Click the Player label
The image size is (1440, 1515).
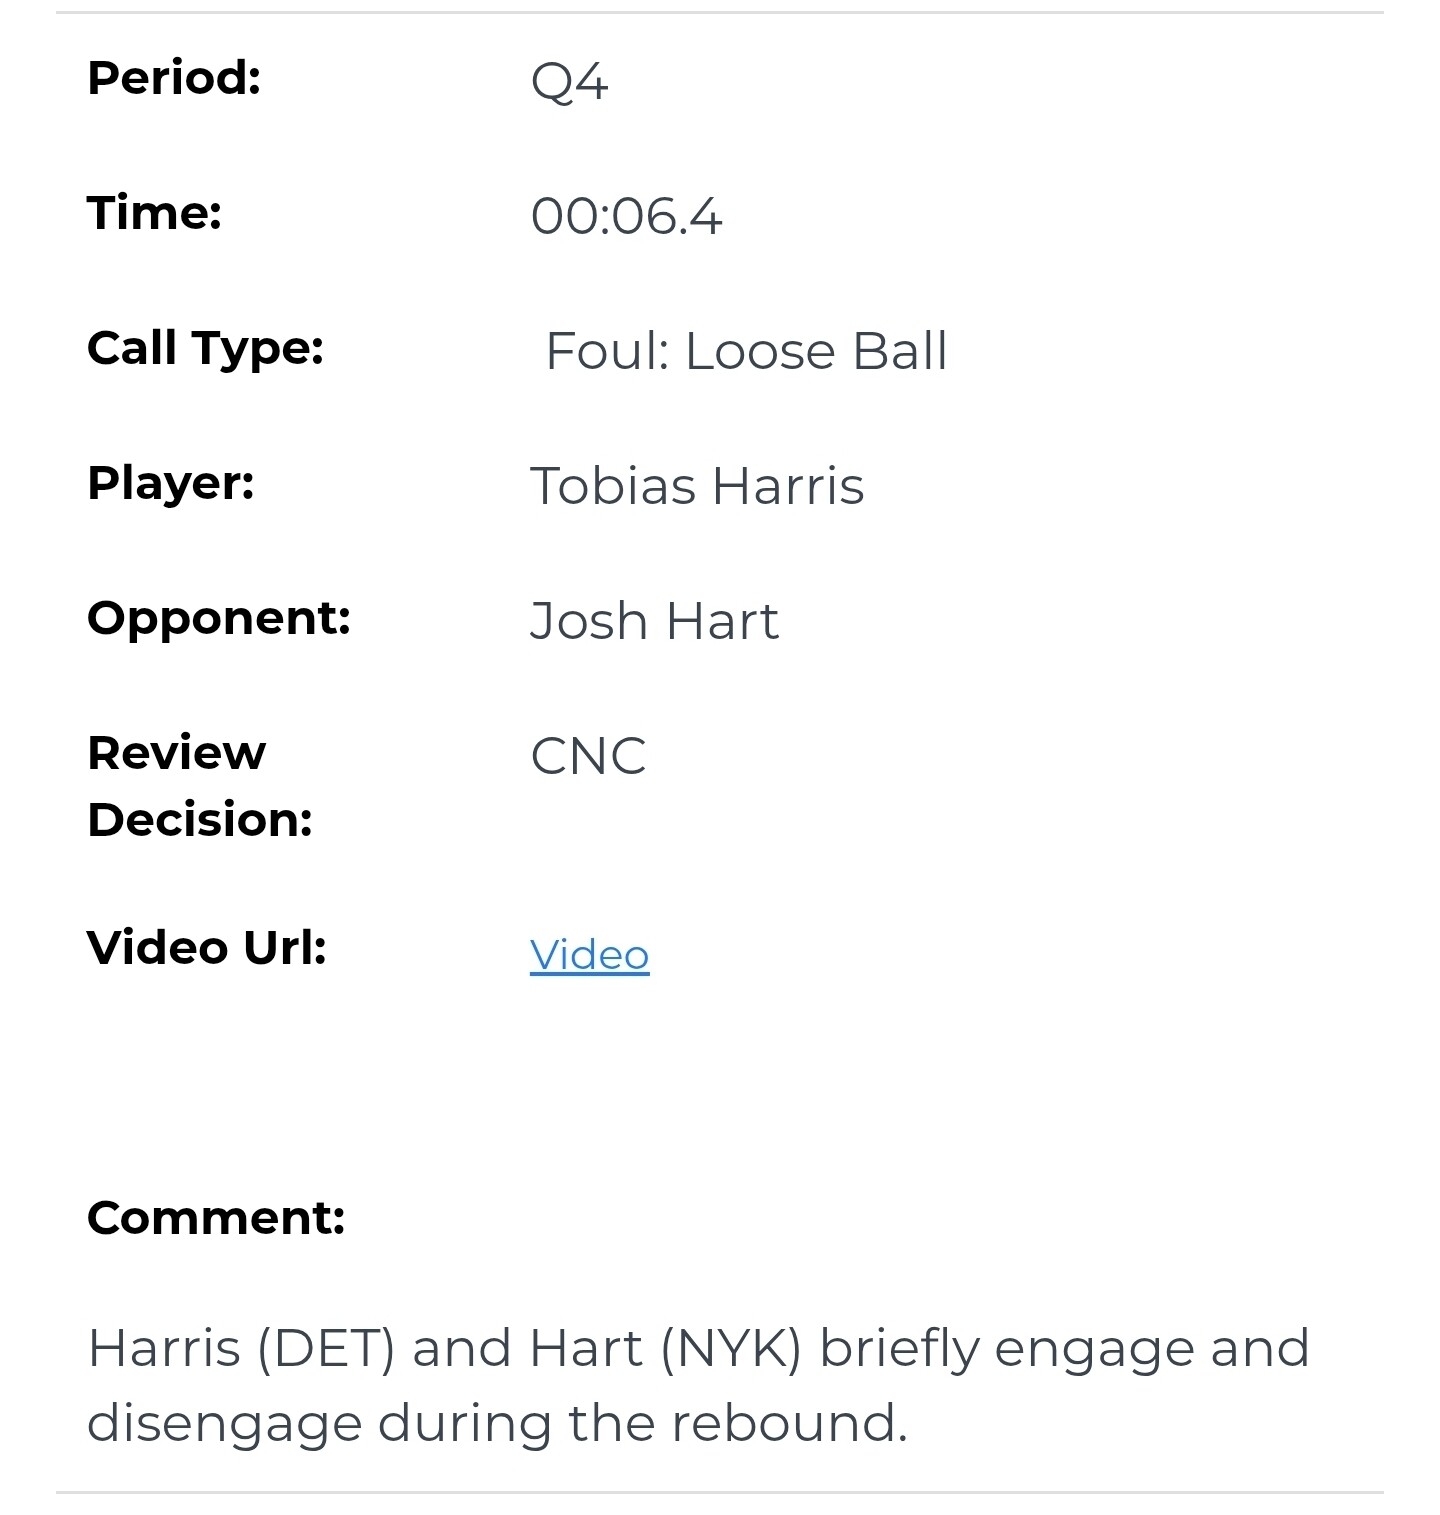(x=170, y=484)
